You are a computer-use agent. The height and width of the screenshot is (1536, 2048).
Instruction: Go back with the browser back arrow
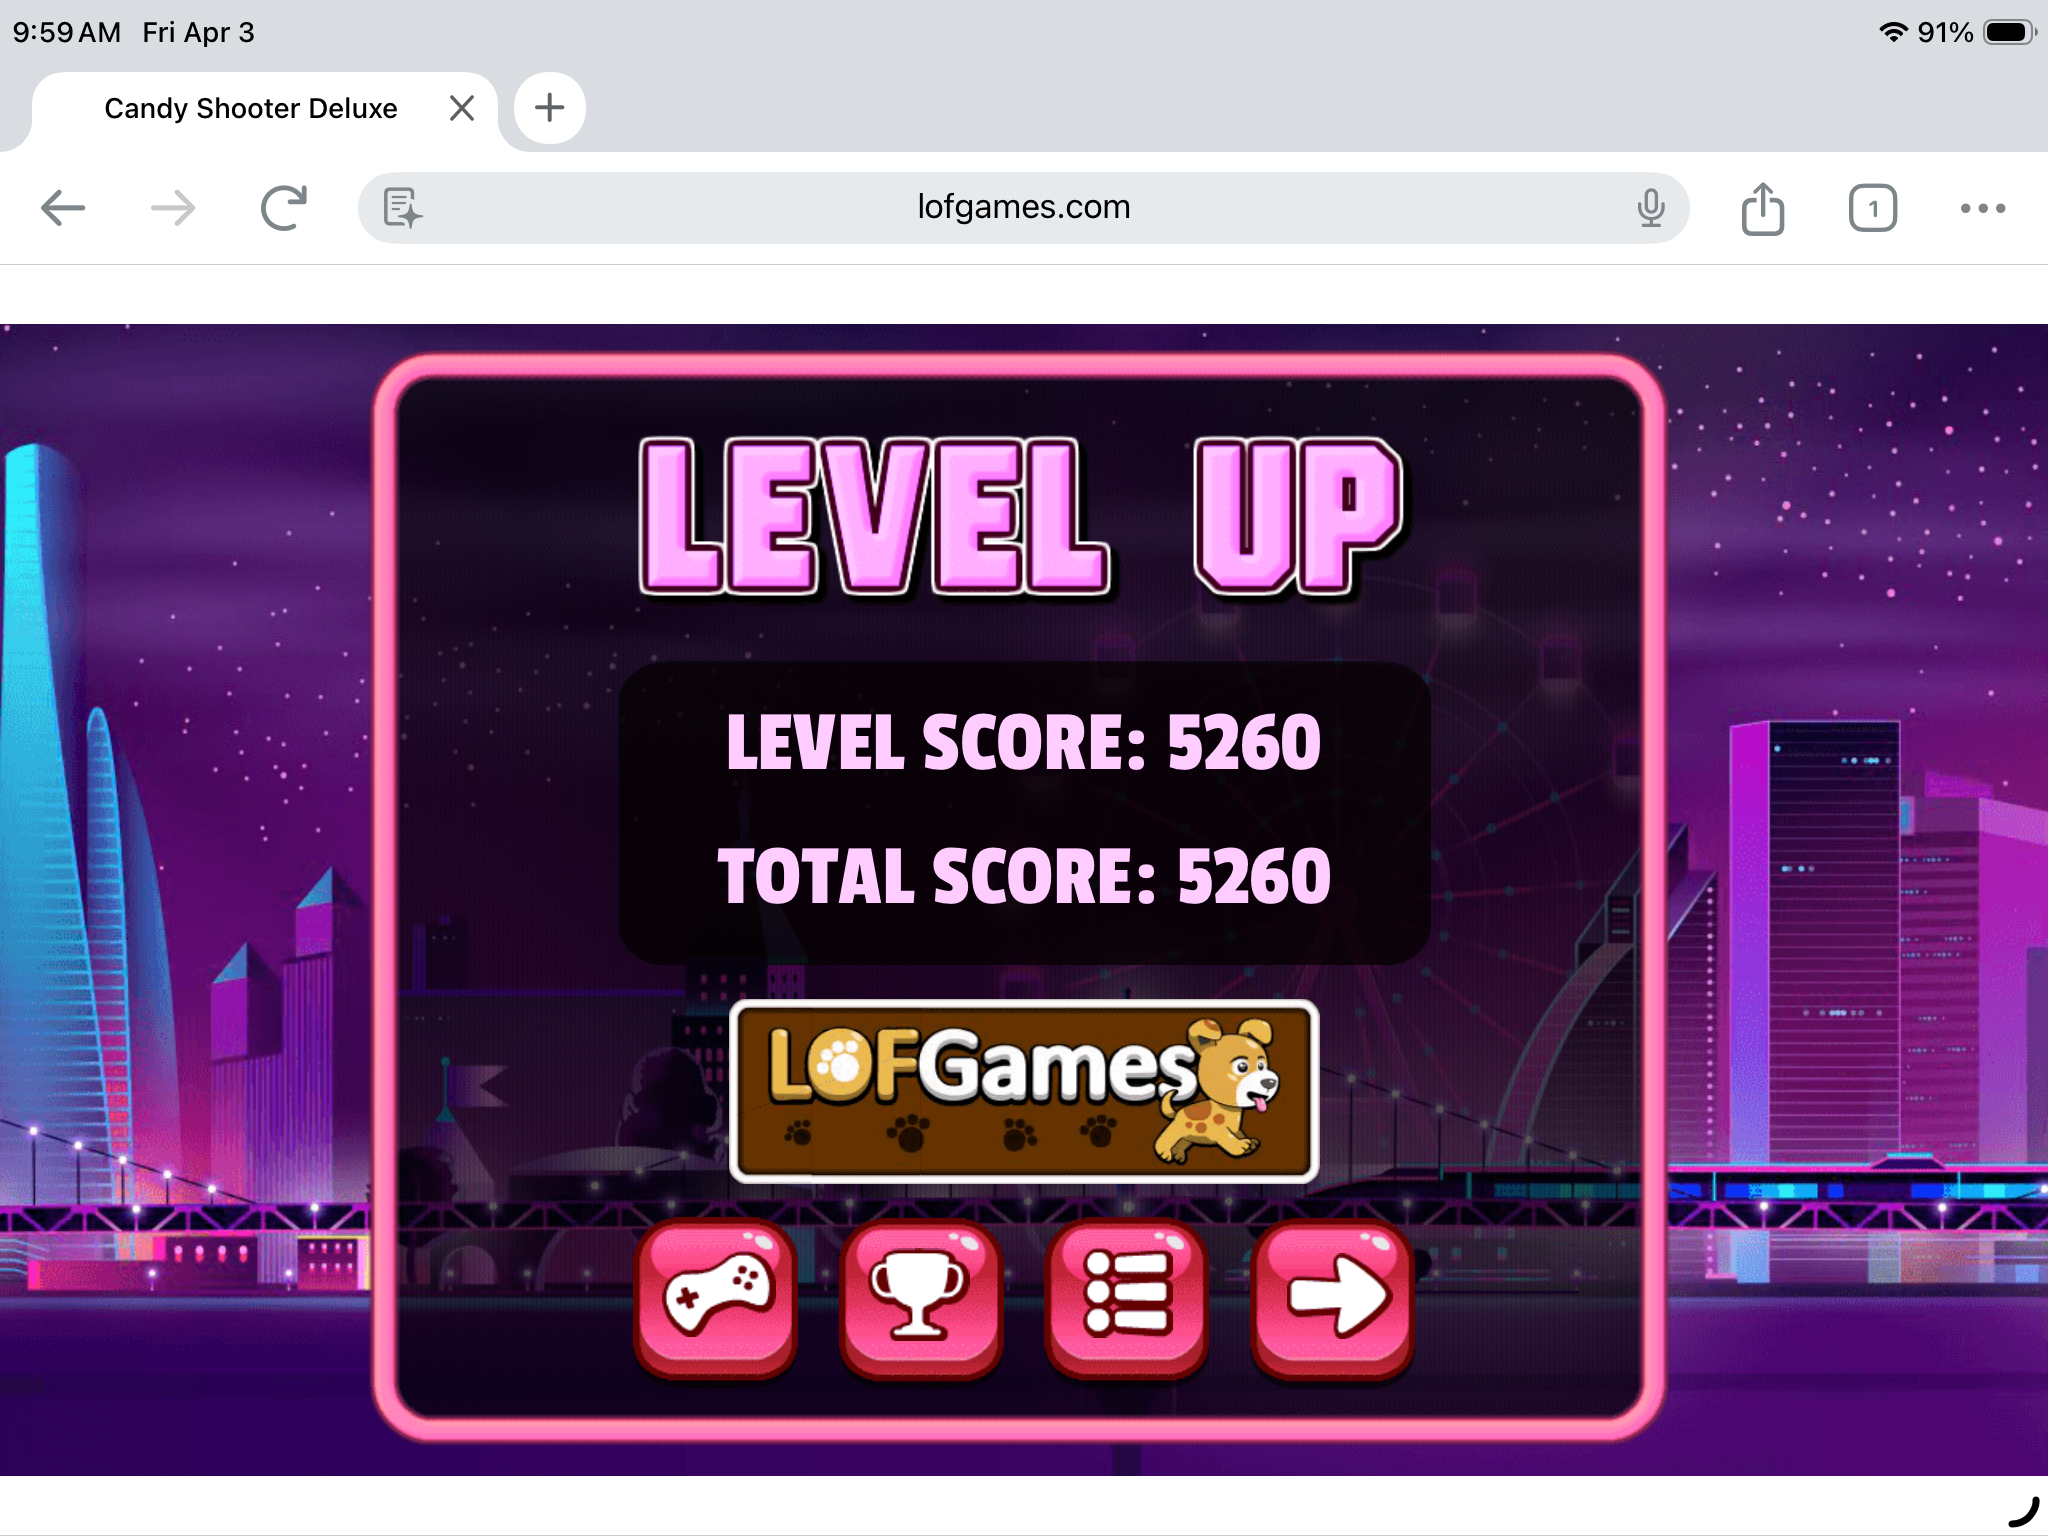coord(63,208)
